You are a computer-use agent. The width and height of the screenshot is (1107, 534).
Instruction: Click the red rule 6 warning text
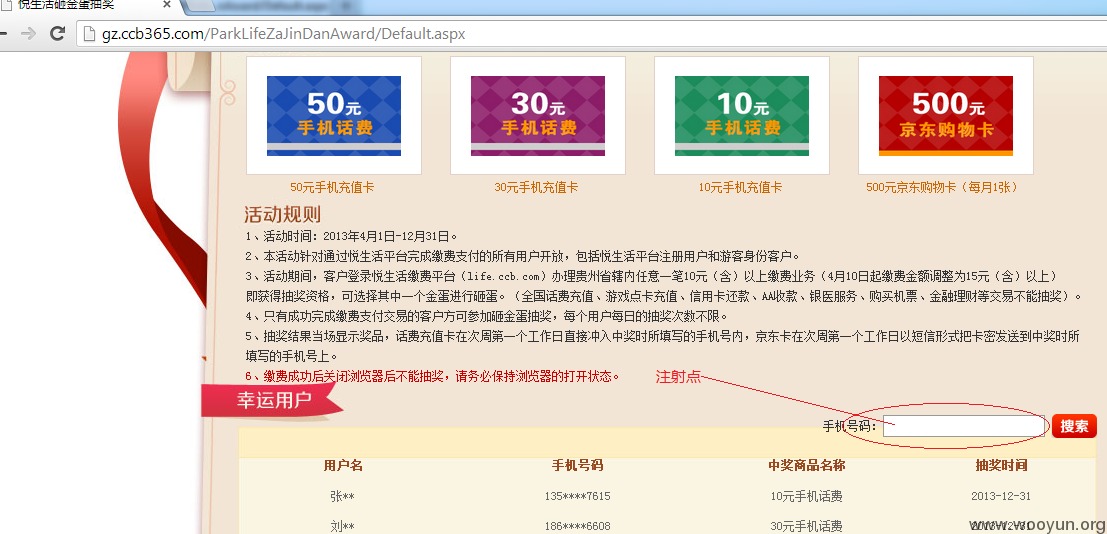[432, 376]
